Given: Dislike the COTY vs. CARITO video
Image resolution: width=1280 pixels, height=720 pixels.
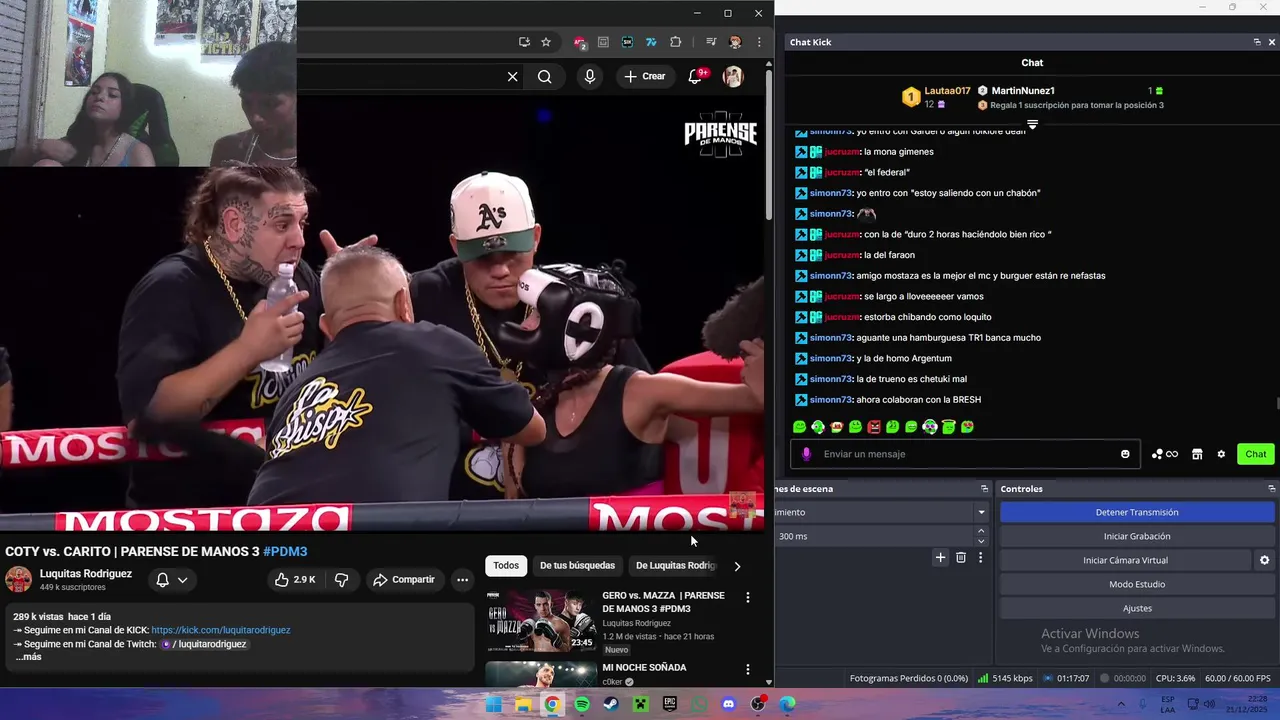Looking at the screenshot, I should coord(341,580).
